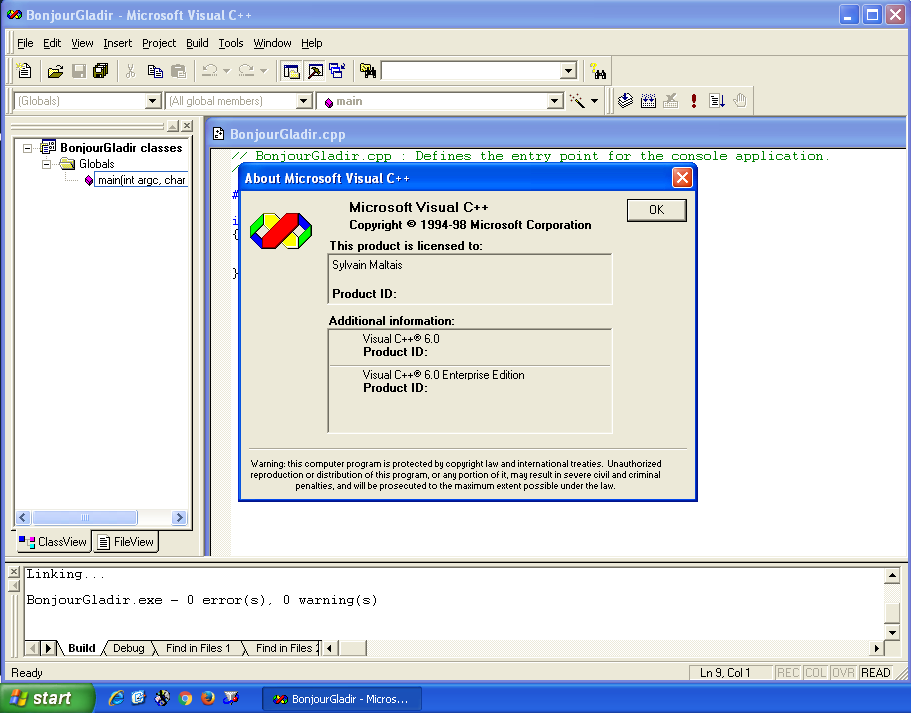This screenshot has width=911, height=713.
Task: Open the Find combo box dropdown
Action: [568, 71]
